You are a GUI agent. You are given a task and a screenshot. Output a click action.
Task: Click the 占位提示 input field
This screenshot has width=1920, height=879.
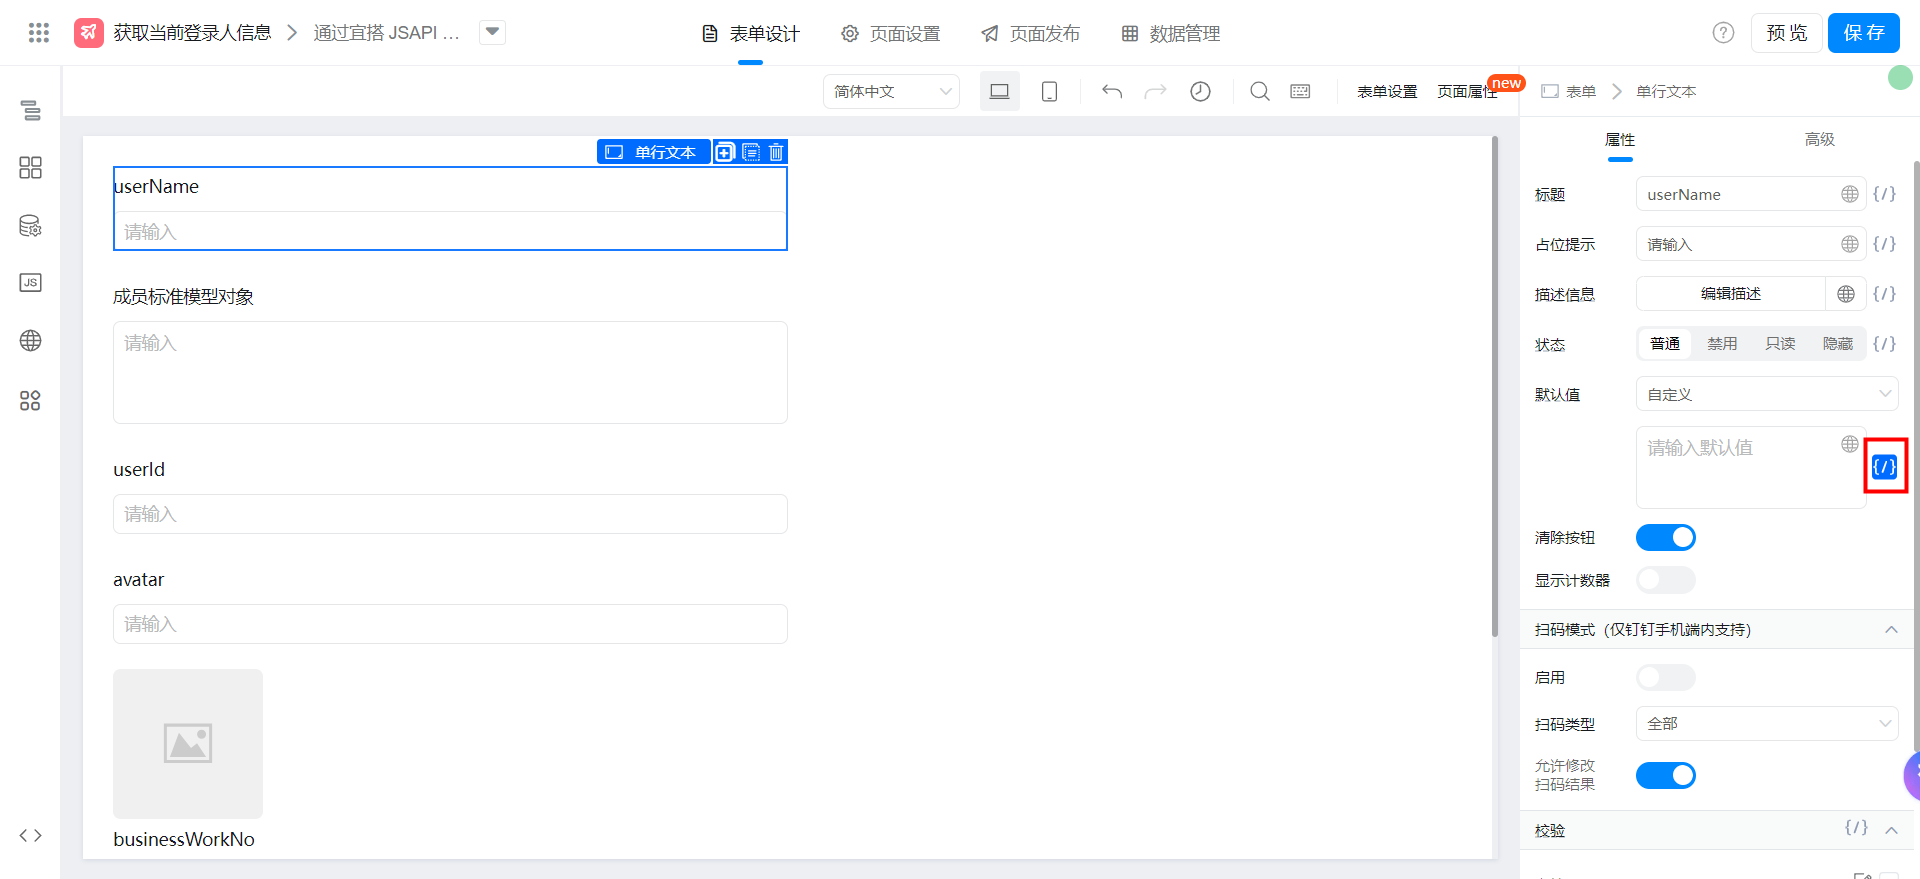1750,244
